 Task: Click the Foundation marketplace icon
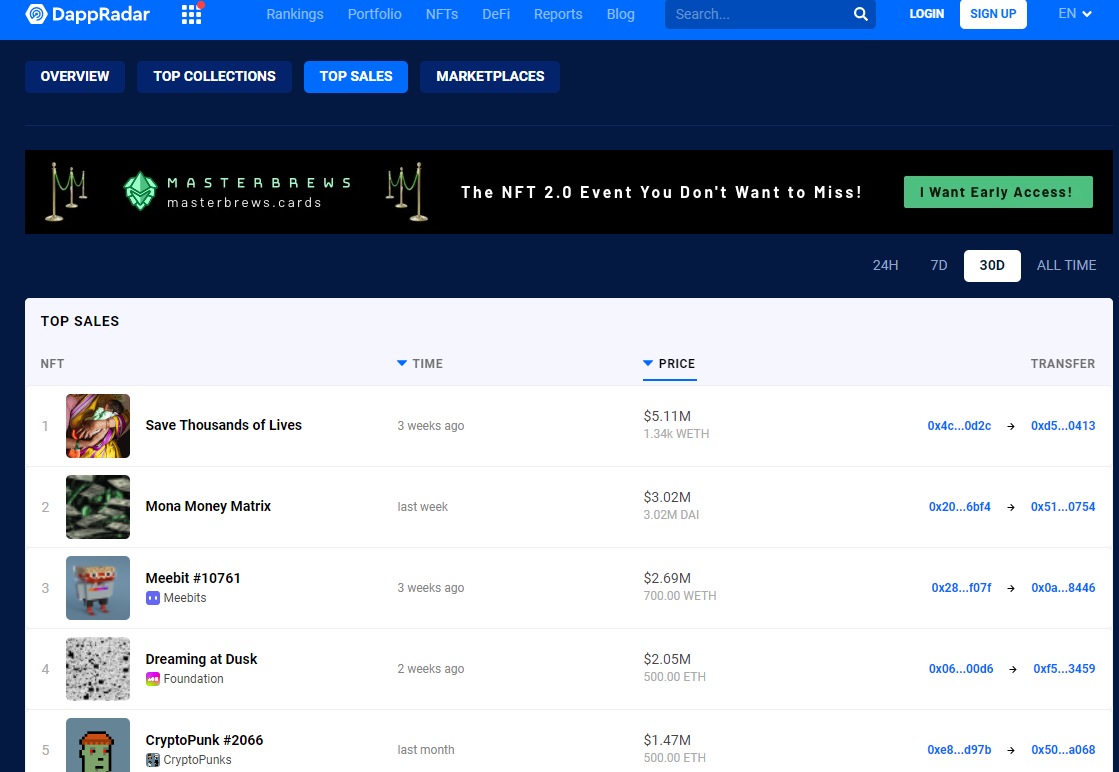click(x=153, y=679)
